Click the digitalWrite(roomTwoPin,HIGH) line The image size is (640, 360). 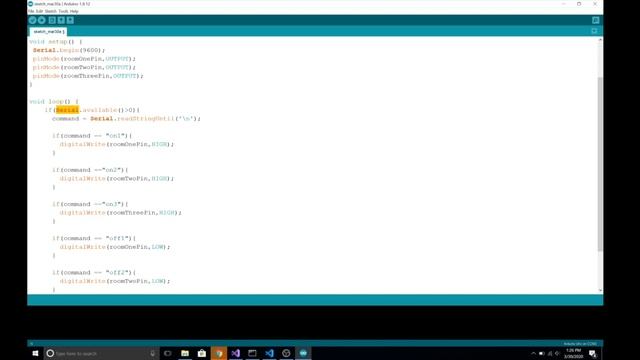[117, 179]
